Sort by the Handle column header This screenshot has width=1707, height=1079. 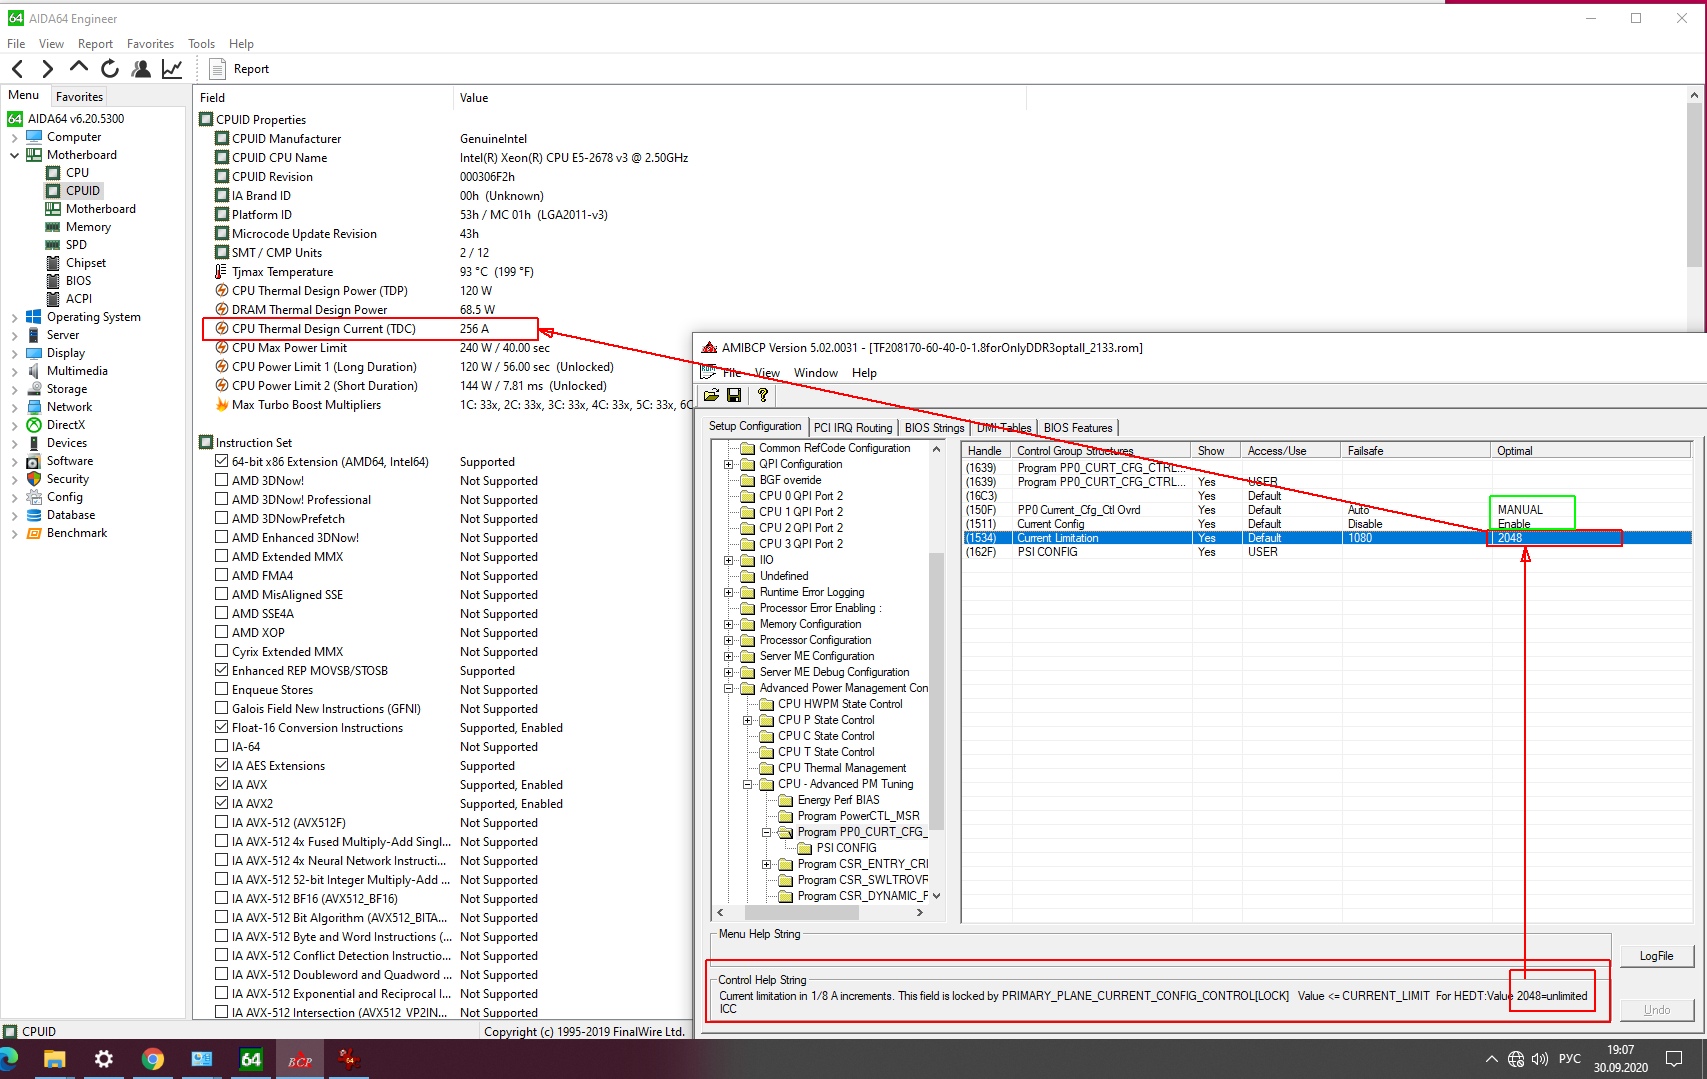[x=986, y=451]
